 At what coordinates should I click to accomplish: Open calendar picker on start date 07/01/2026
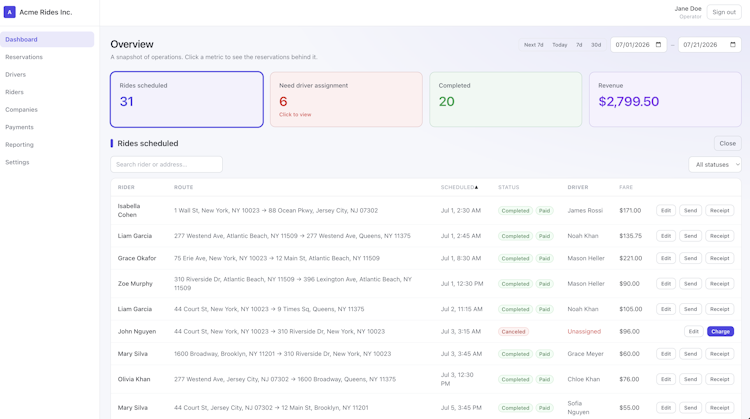coord(658,44)
